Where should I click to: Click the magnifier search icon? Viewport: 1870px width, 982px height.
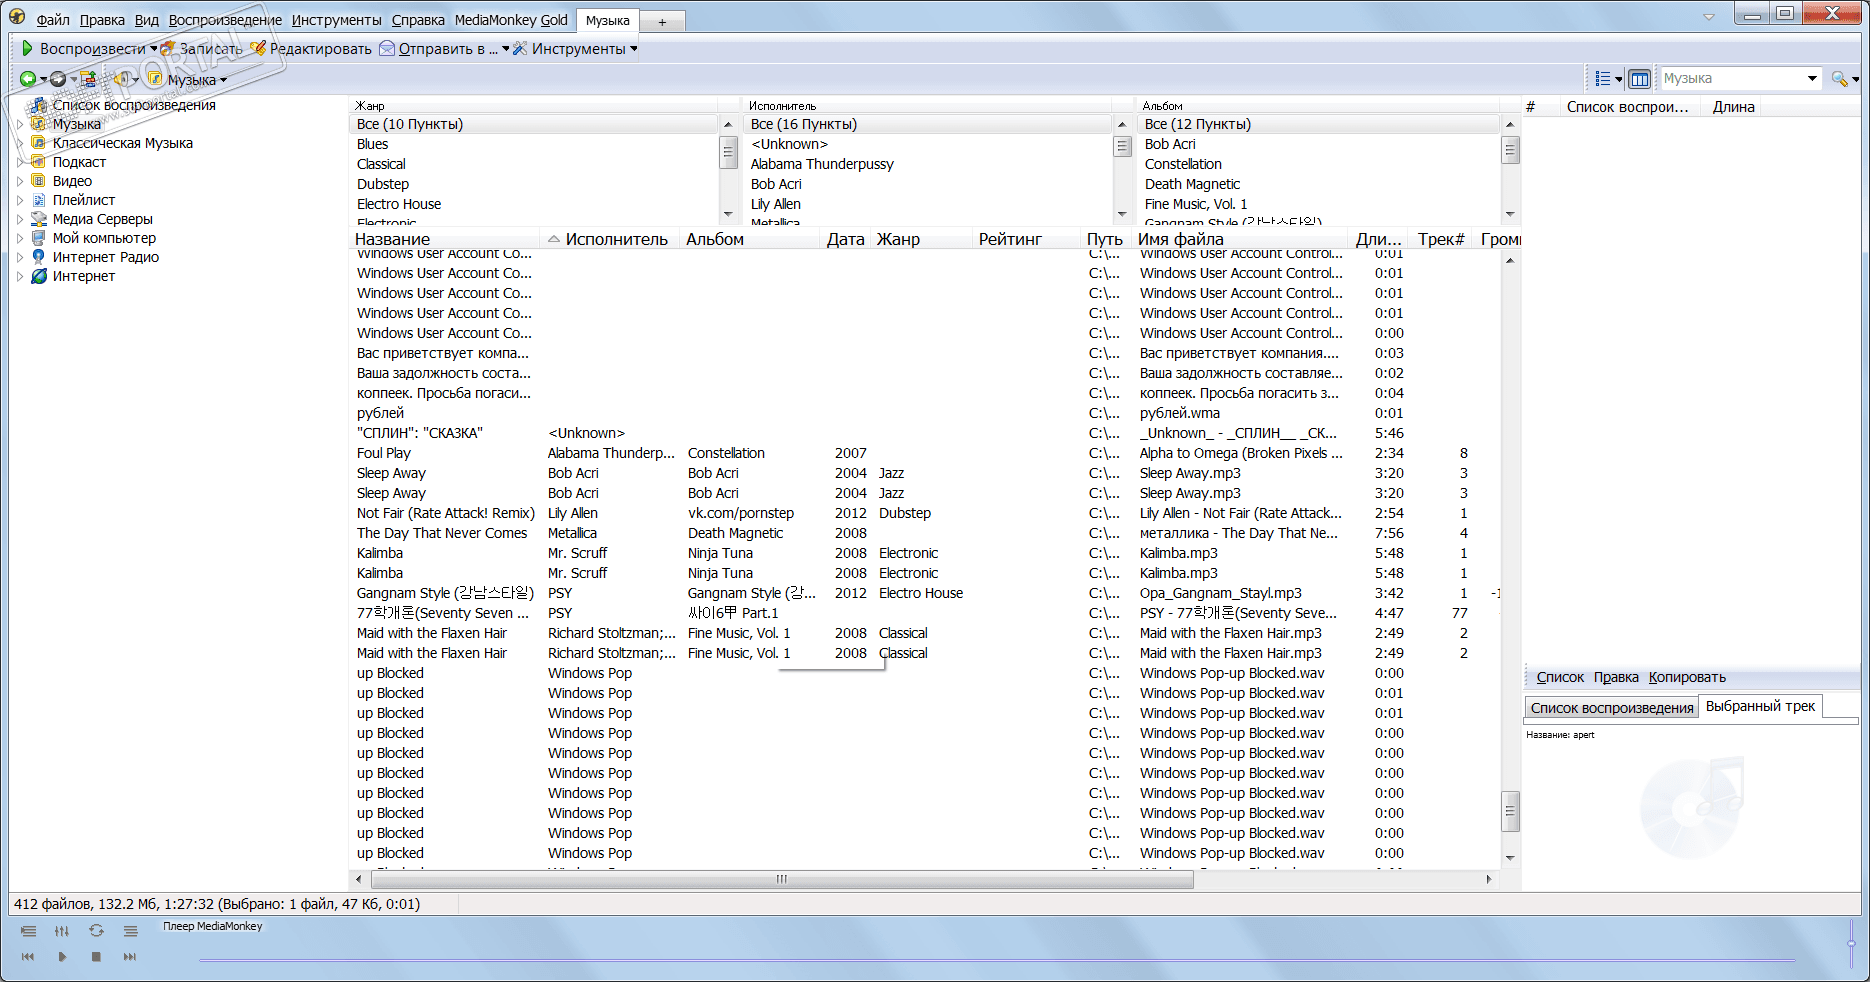(1839, 79)
